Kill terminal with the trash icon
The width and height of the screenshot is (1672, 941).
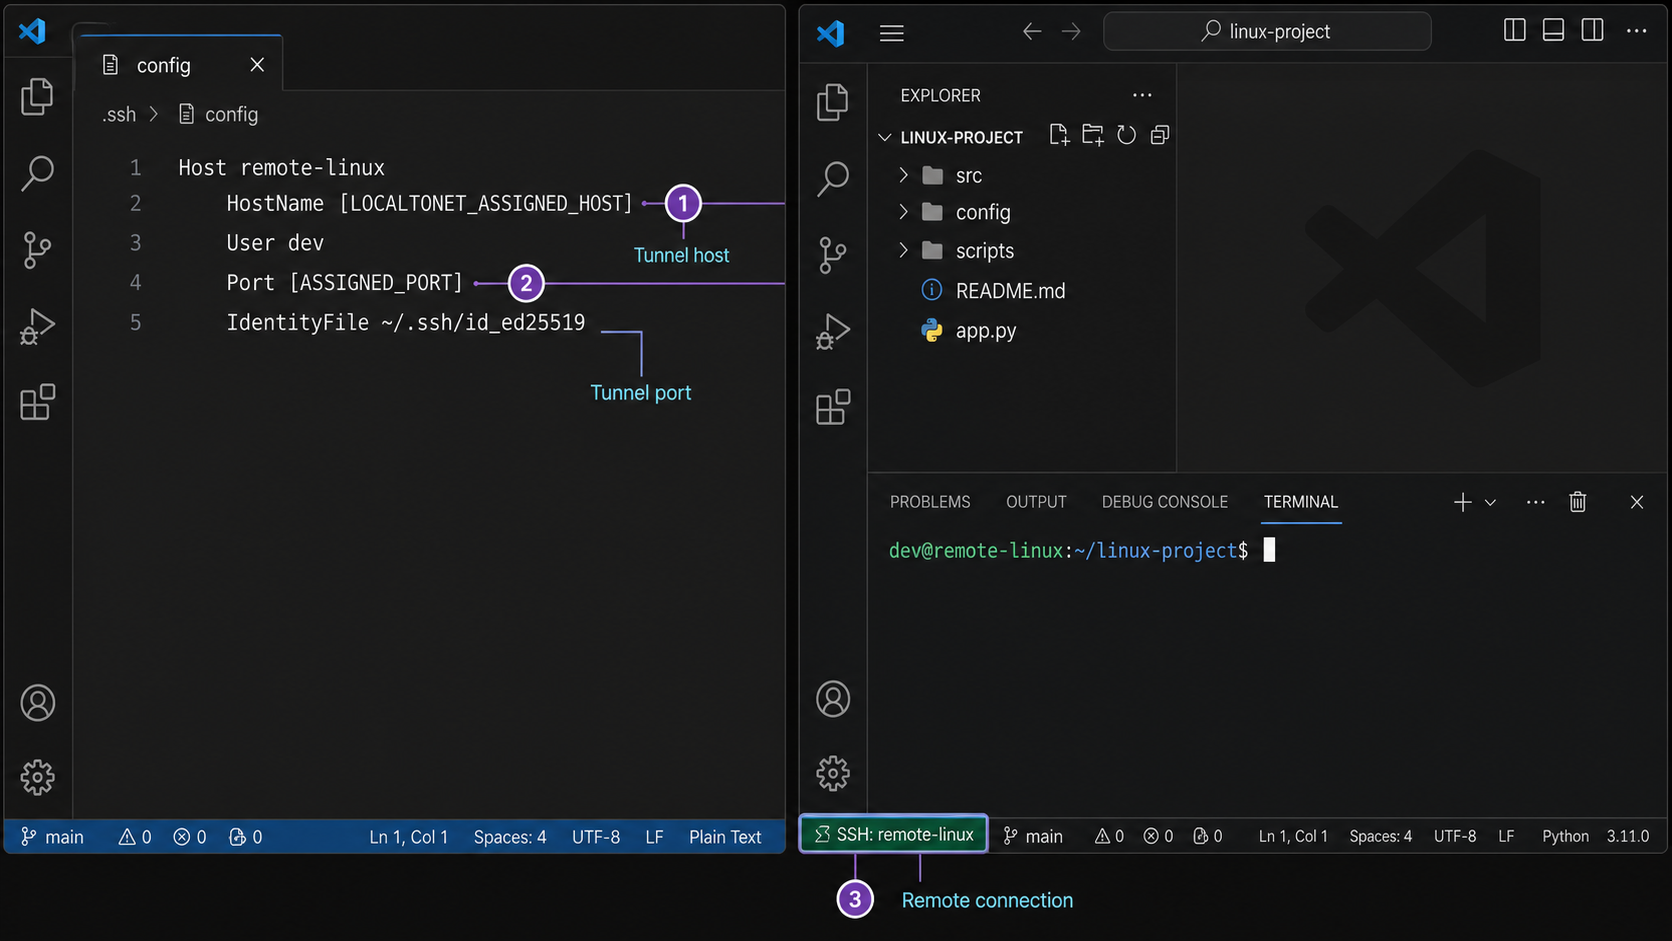click(1578, 502)
